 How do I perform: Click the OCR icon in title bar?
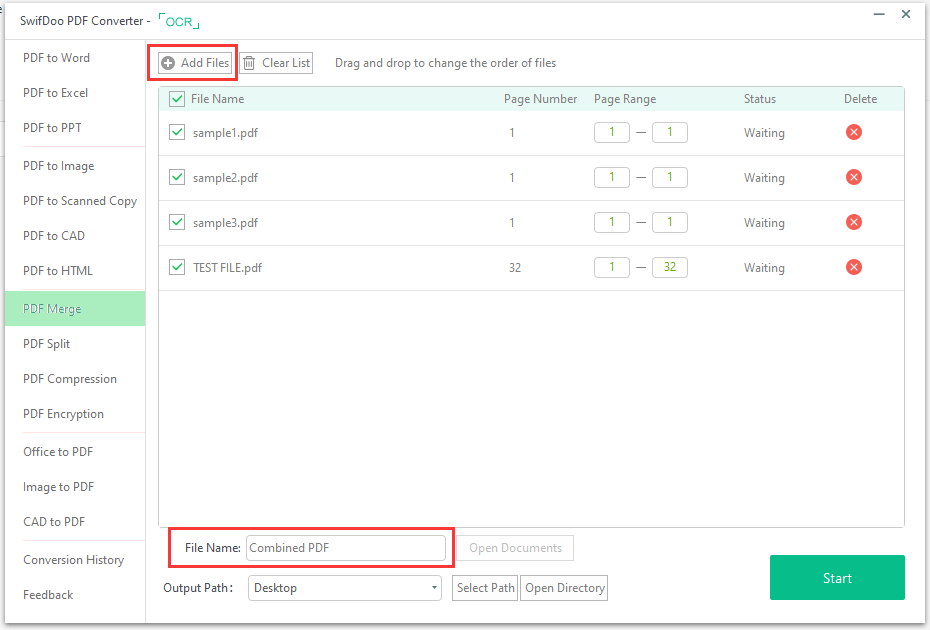179,22
